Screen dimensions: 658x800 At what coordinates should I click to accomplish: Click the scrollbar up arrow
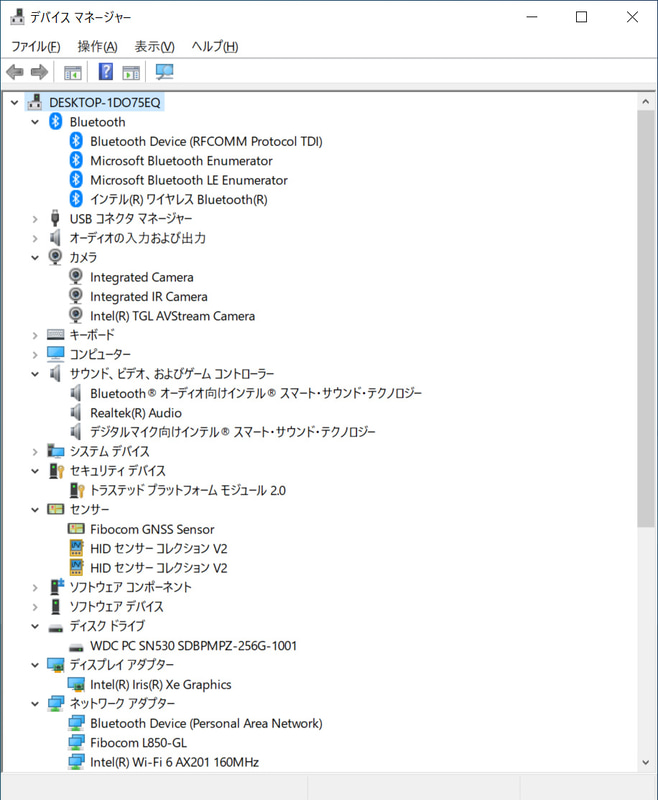[x=646, y=102]
